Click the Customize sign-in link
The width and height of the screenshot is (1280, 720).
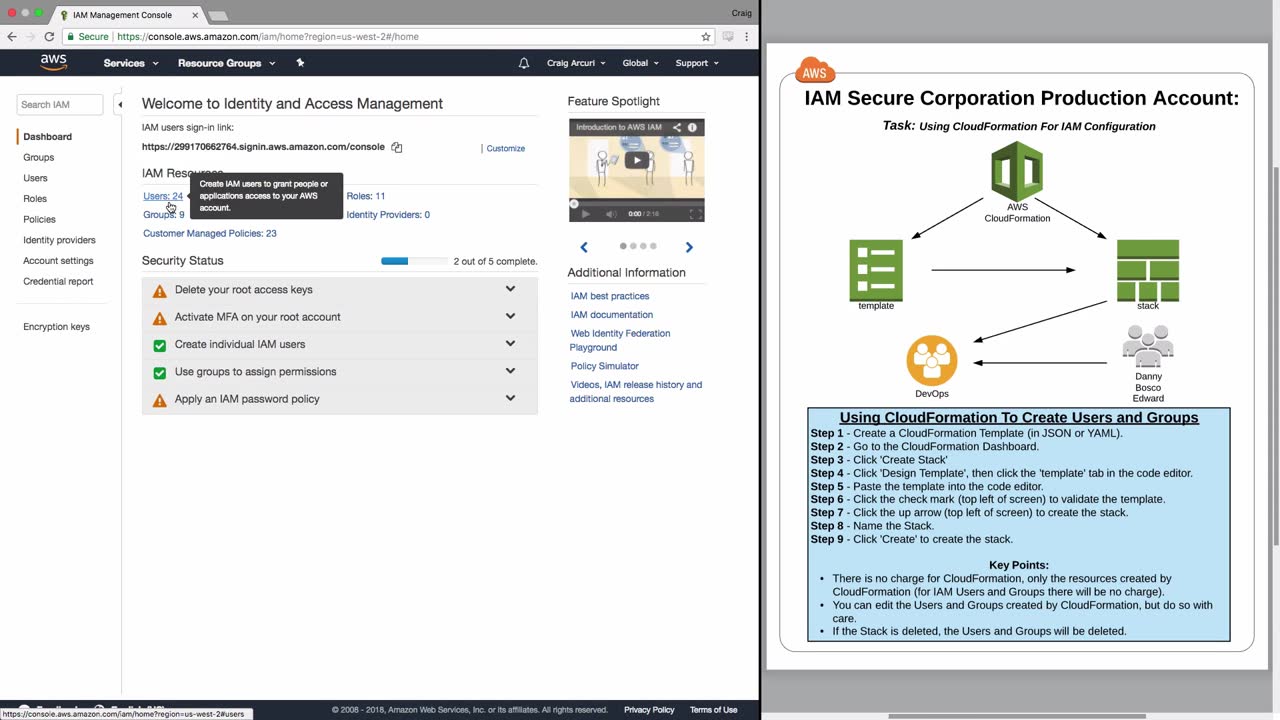[506, 149]
